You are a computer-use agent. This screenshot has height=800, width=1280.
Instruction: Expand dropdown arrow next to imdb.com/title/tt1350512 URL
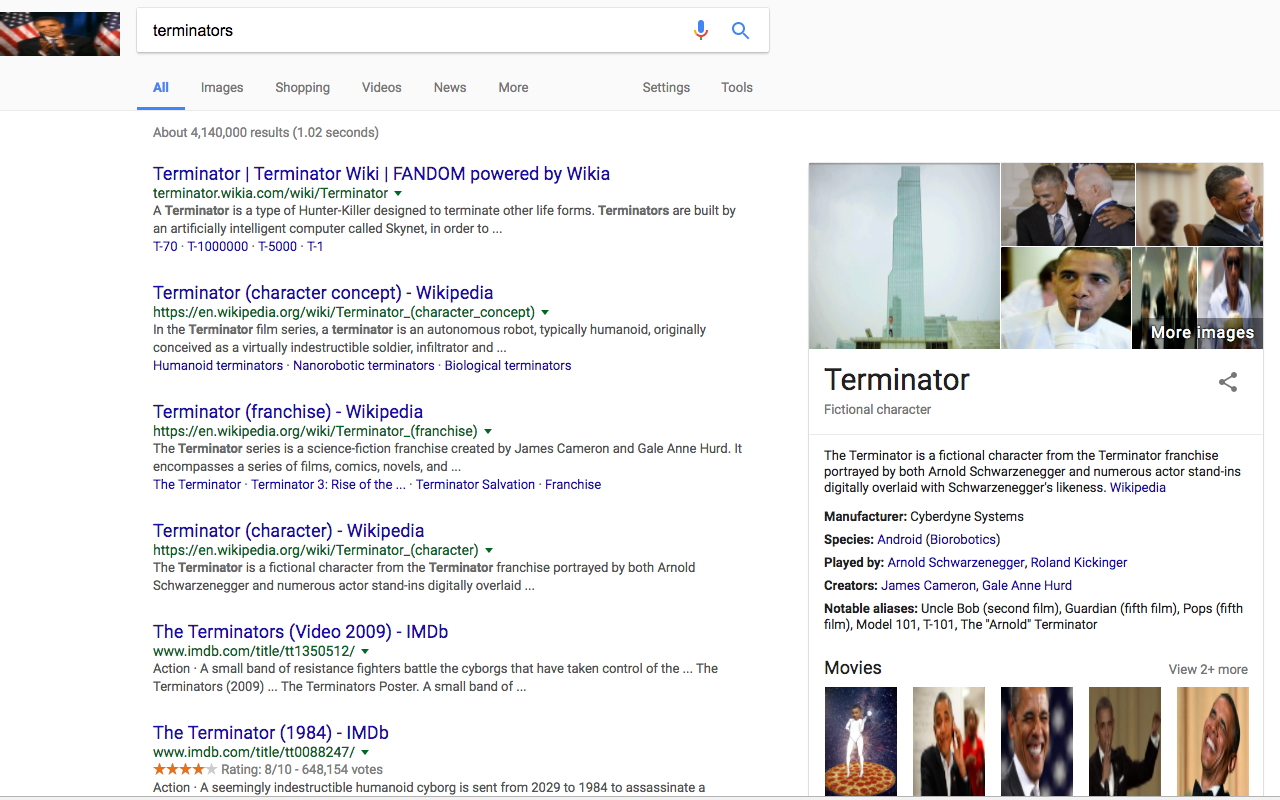pyautogui.click(x=365, y=652)
